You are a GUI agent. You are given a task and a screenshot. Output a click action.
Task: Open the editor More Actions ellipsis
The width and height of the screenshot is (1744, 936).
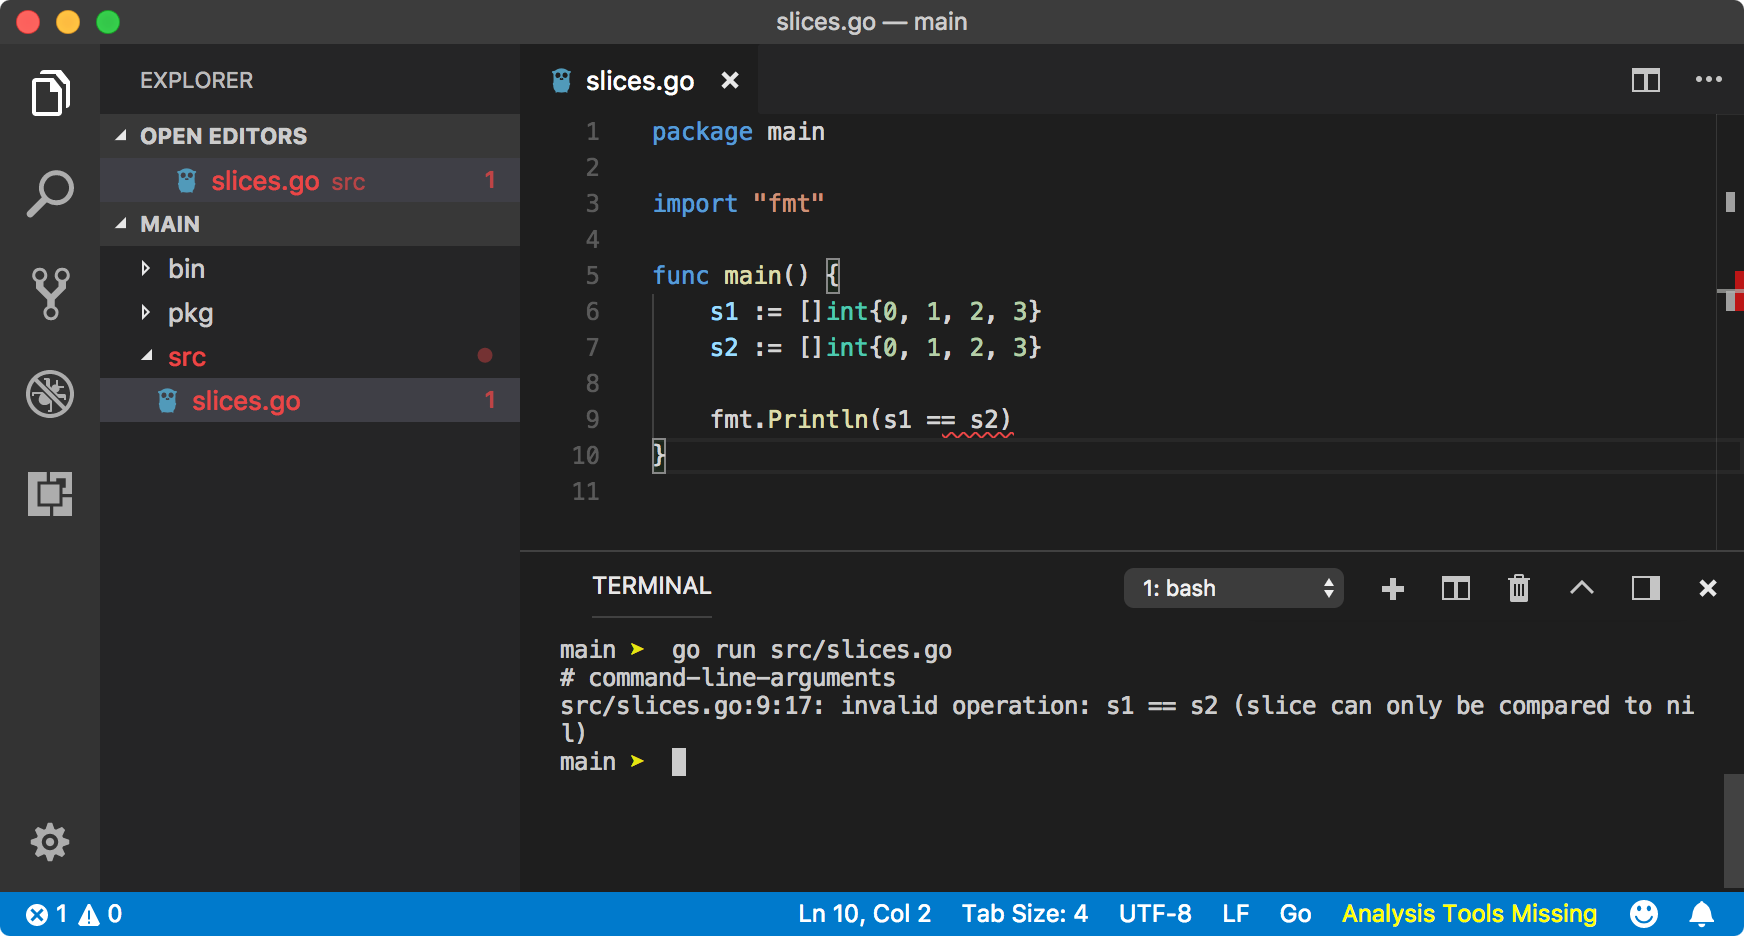point(1709,80)
